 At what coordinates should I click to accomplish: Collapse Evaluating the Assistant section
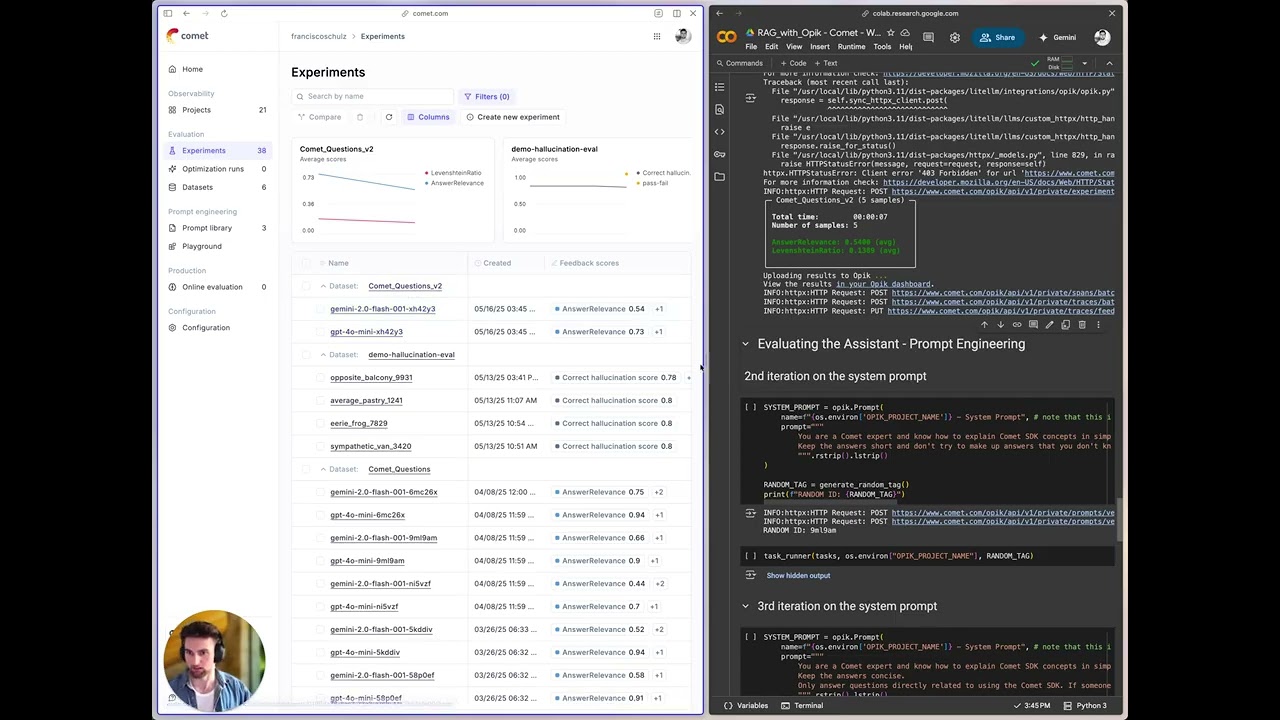coord(745,344)
